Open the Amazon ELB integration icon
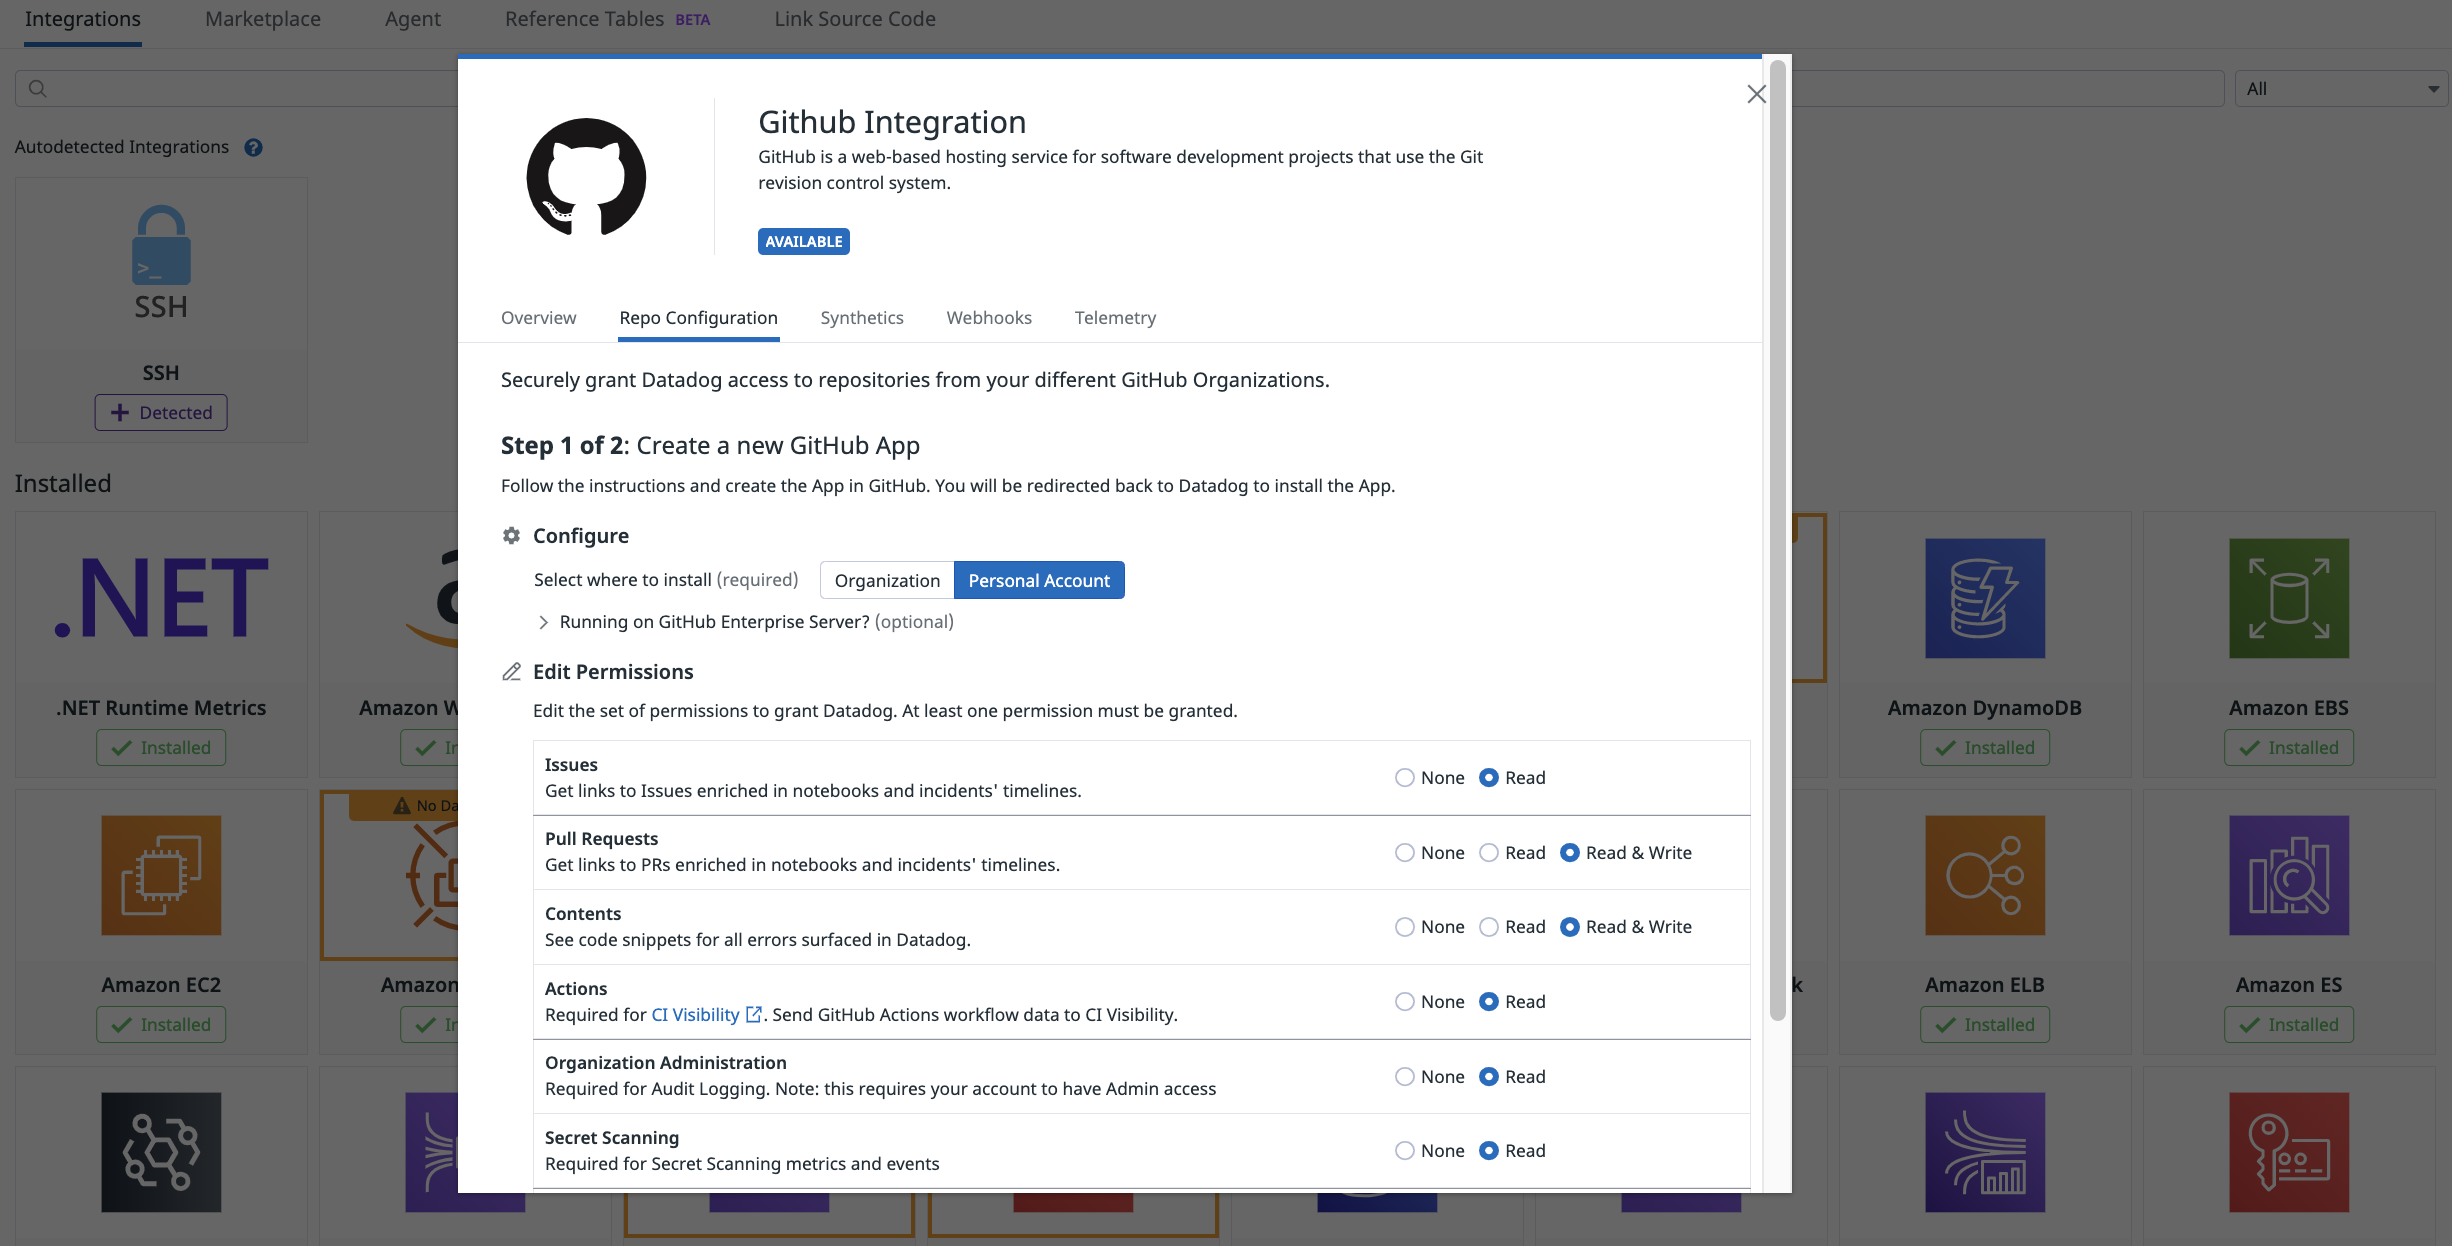Viewport: 2452px width, 1246px height. click(x=1984, y=875)
